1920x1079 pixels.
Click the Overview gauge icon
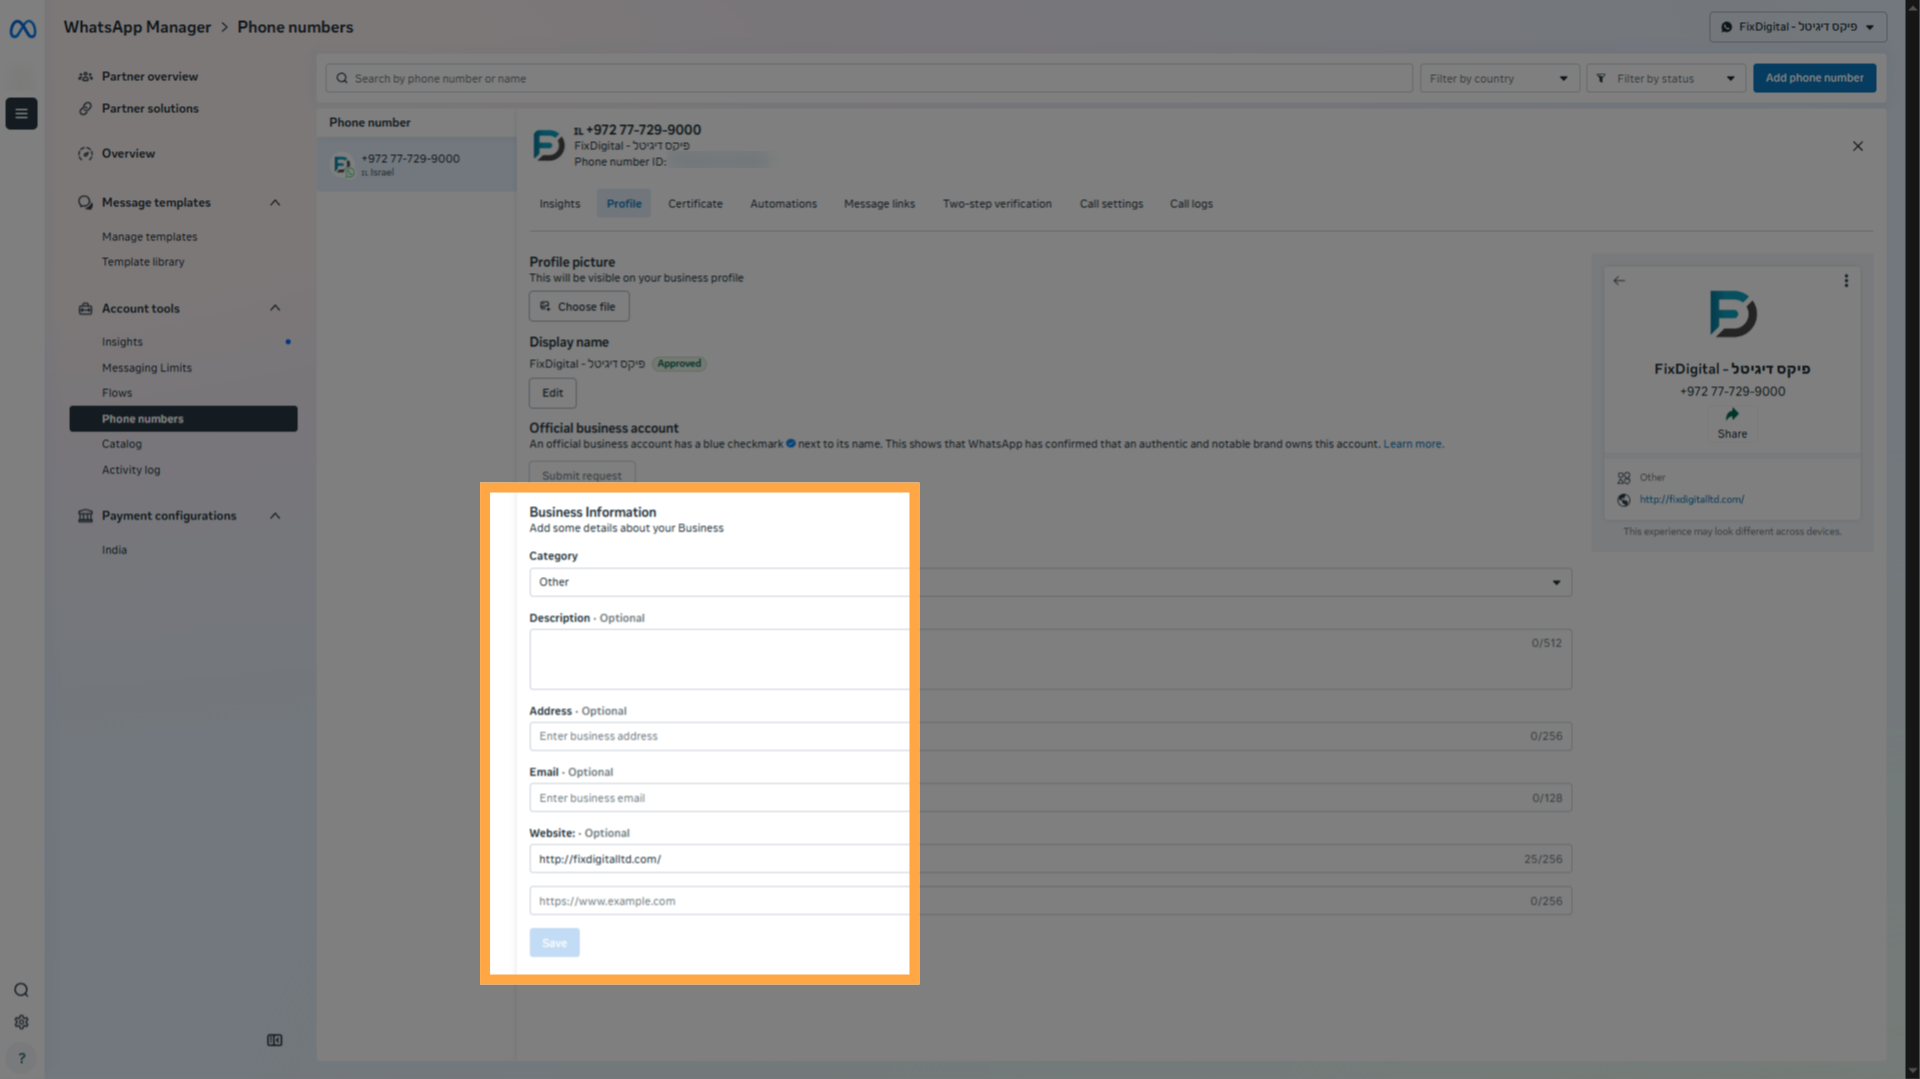coord(85,154)
